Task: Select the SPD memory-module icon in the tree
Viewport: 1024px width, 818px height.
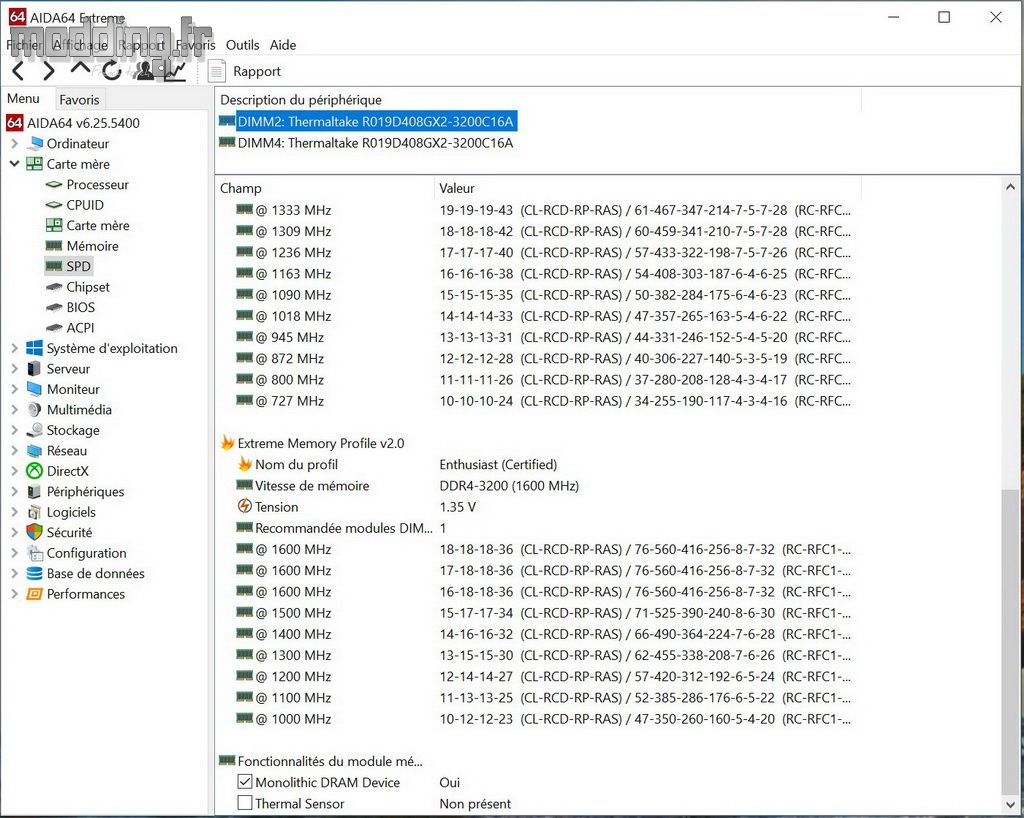Action: 54,266
